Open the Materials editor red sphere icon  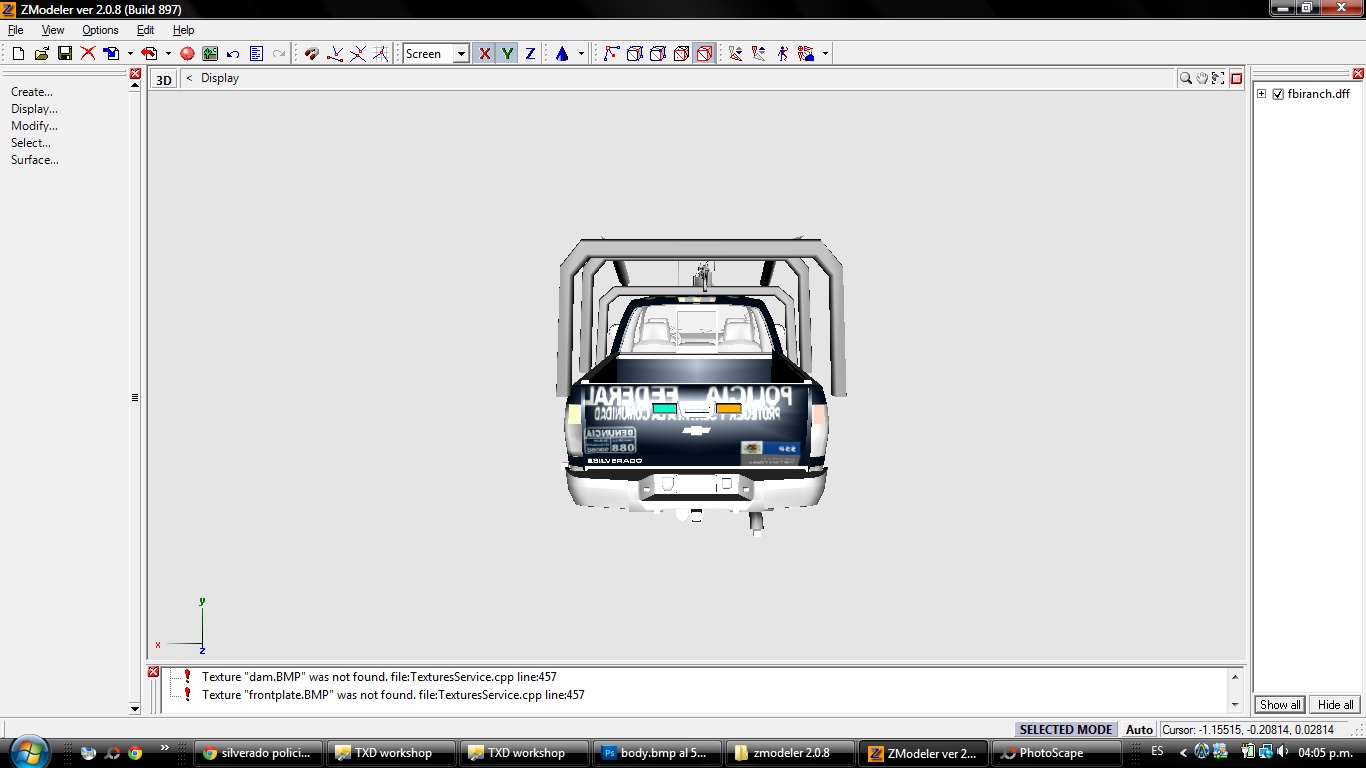tap(187, 54)
